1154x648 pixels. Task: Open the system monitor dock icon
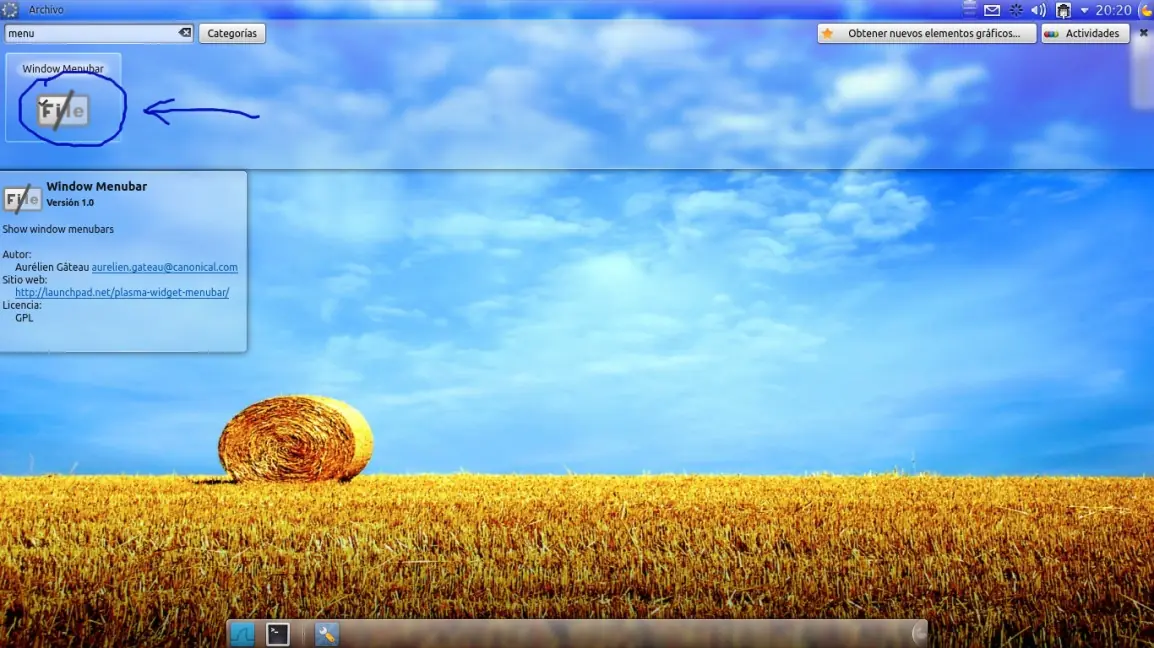click(x=242, y=634)
